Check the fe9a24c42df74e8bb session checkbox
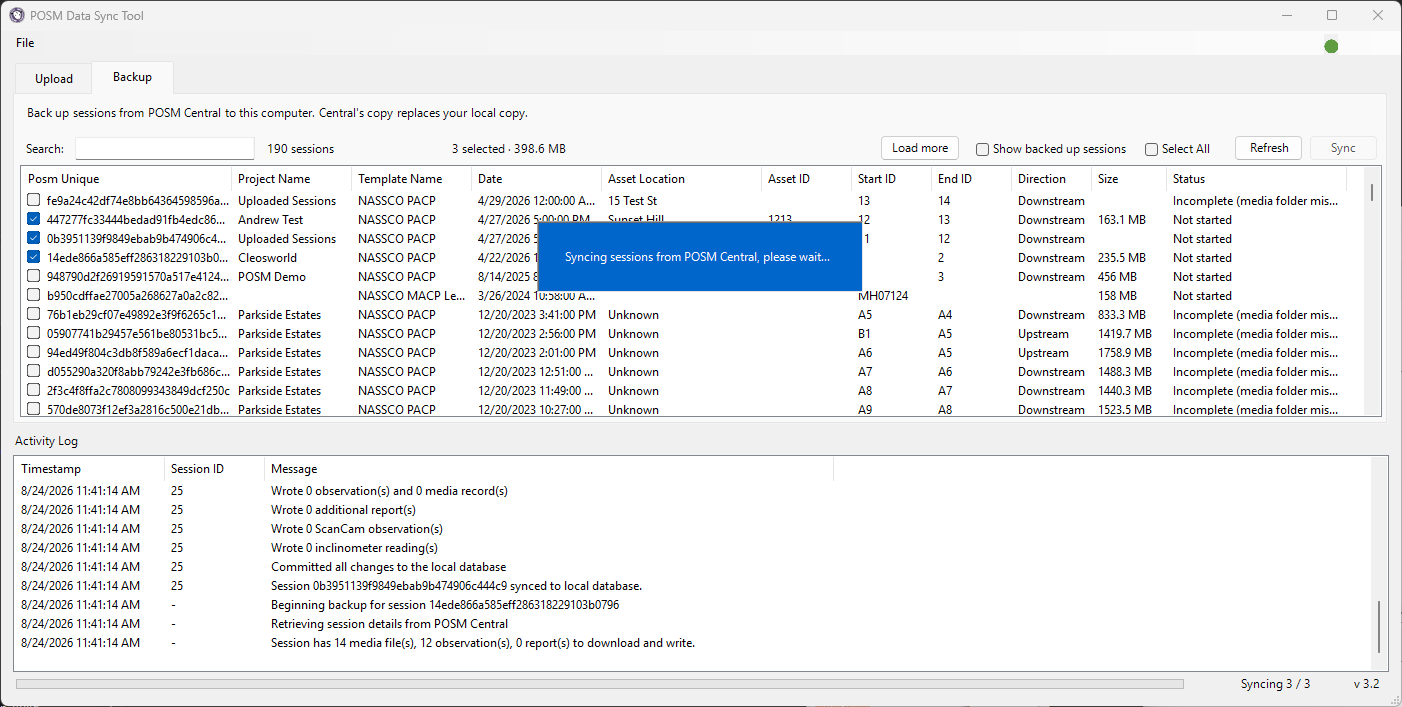This screenshot has height=707, width=1402. (x=34, y=200)
